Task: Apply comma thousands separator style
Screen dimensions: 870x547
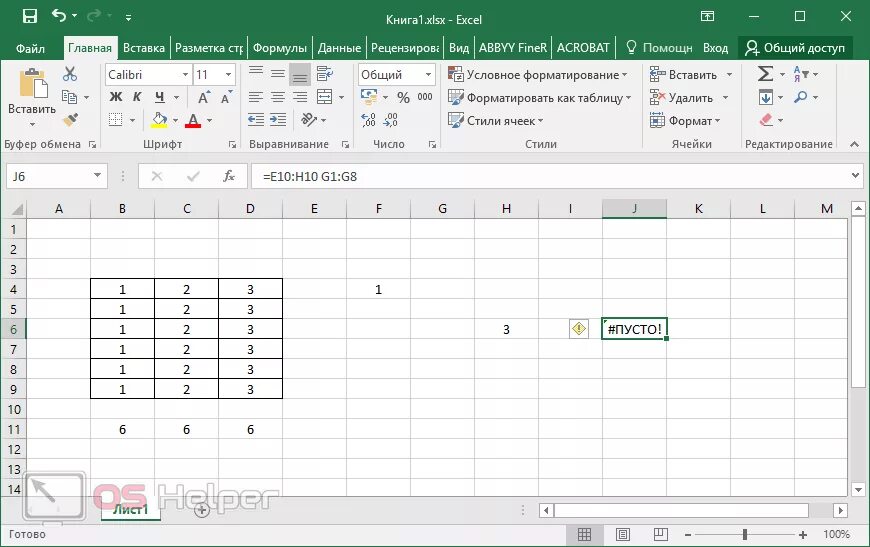Action: tap(425, 97)
